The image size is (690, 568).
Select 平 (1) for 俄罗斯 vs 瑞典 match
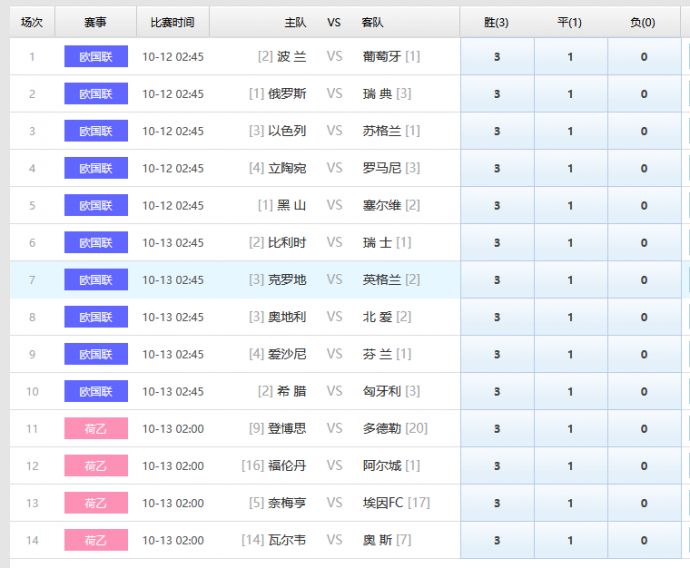point(571,94)
